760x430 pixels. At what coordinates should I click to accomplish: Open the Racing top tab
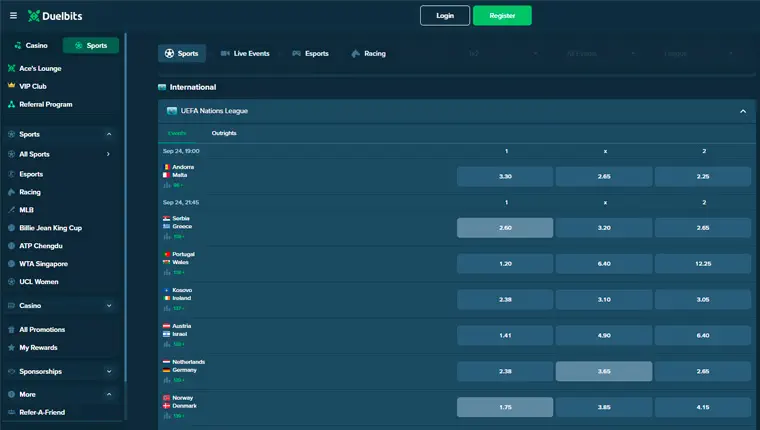[368, 53]
